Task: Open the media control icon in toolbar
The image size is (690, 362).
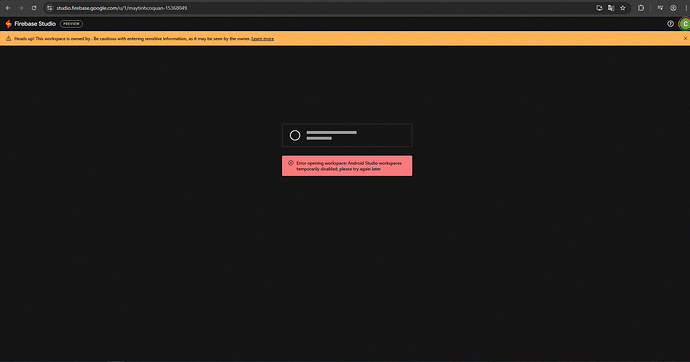Action: coord(660,8)
